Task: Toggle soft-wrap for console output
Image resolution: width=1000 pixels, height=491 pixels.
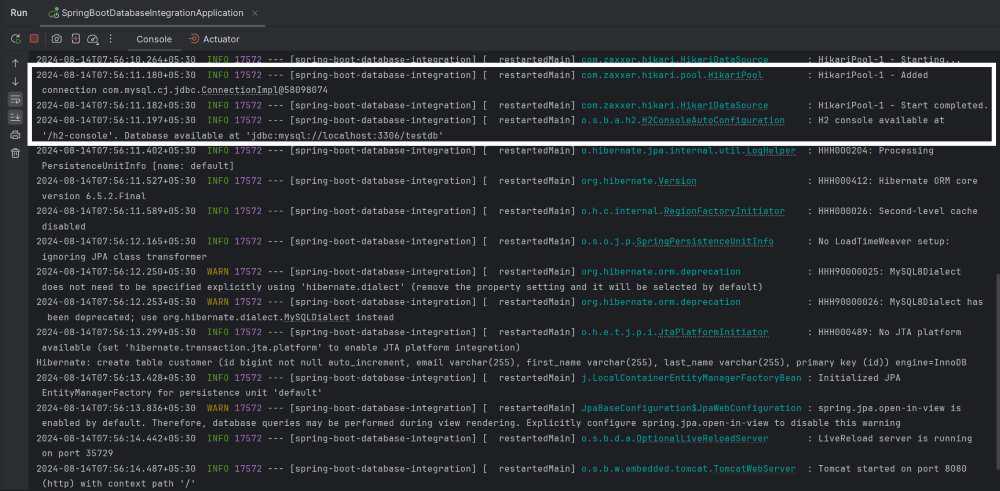Action: [15, 99]
